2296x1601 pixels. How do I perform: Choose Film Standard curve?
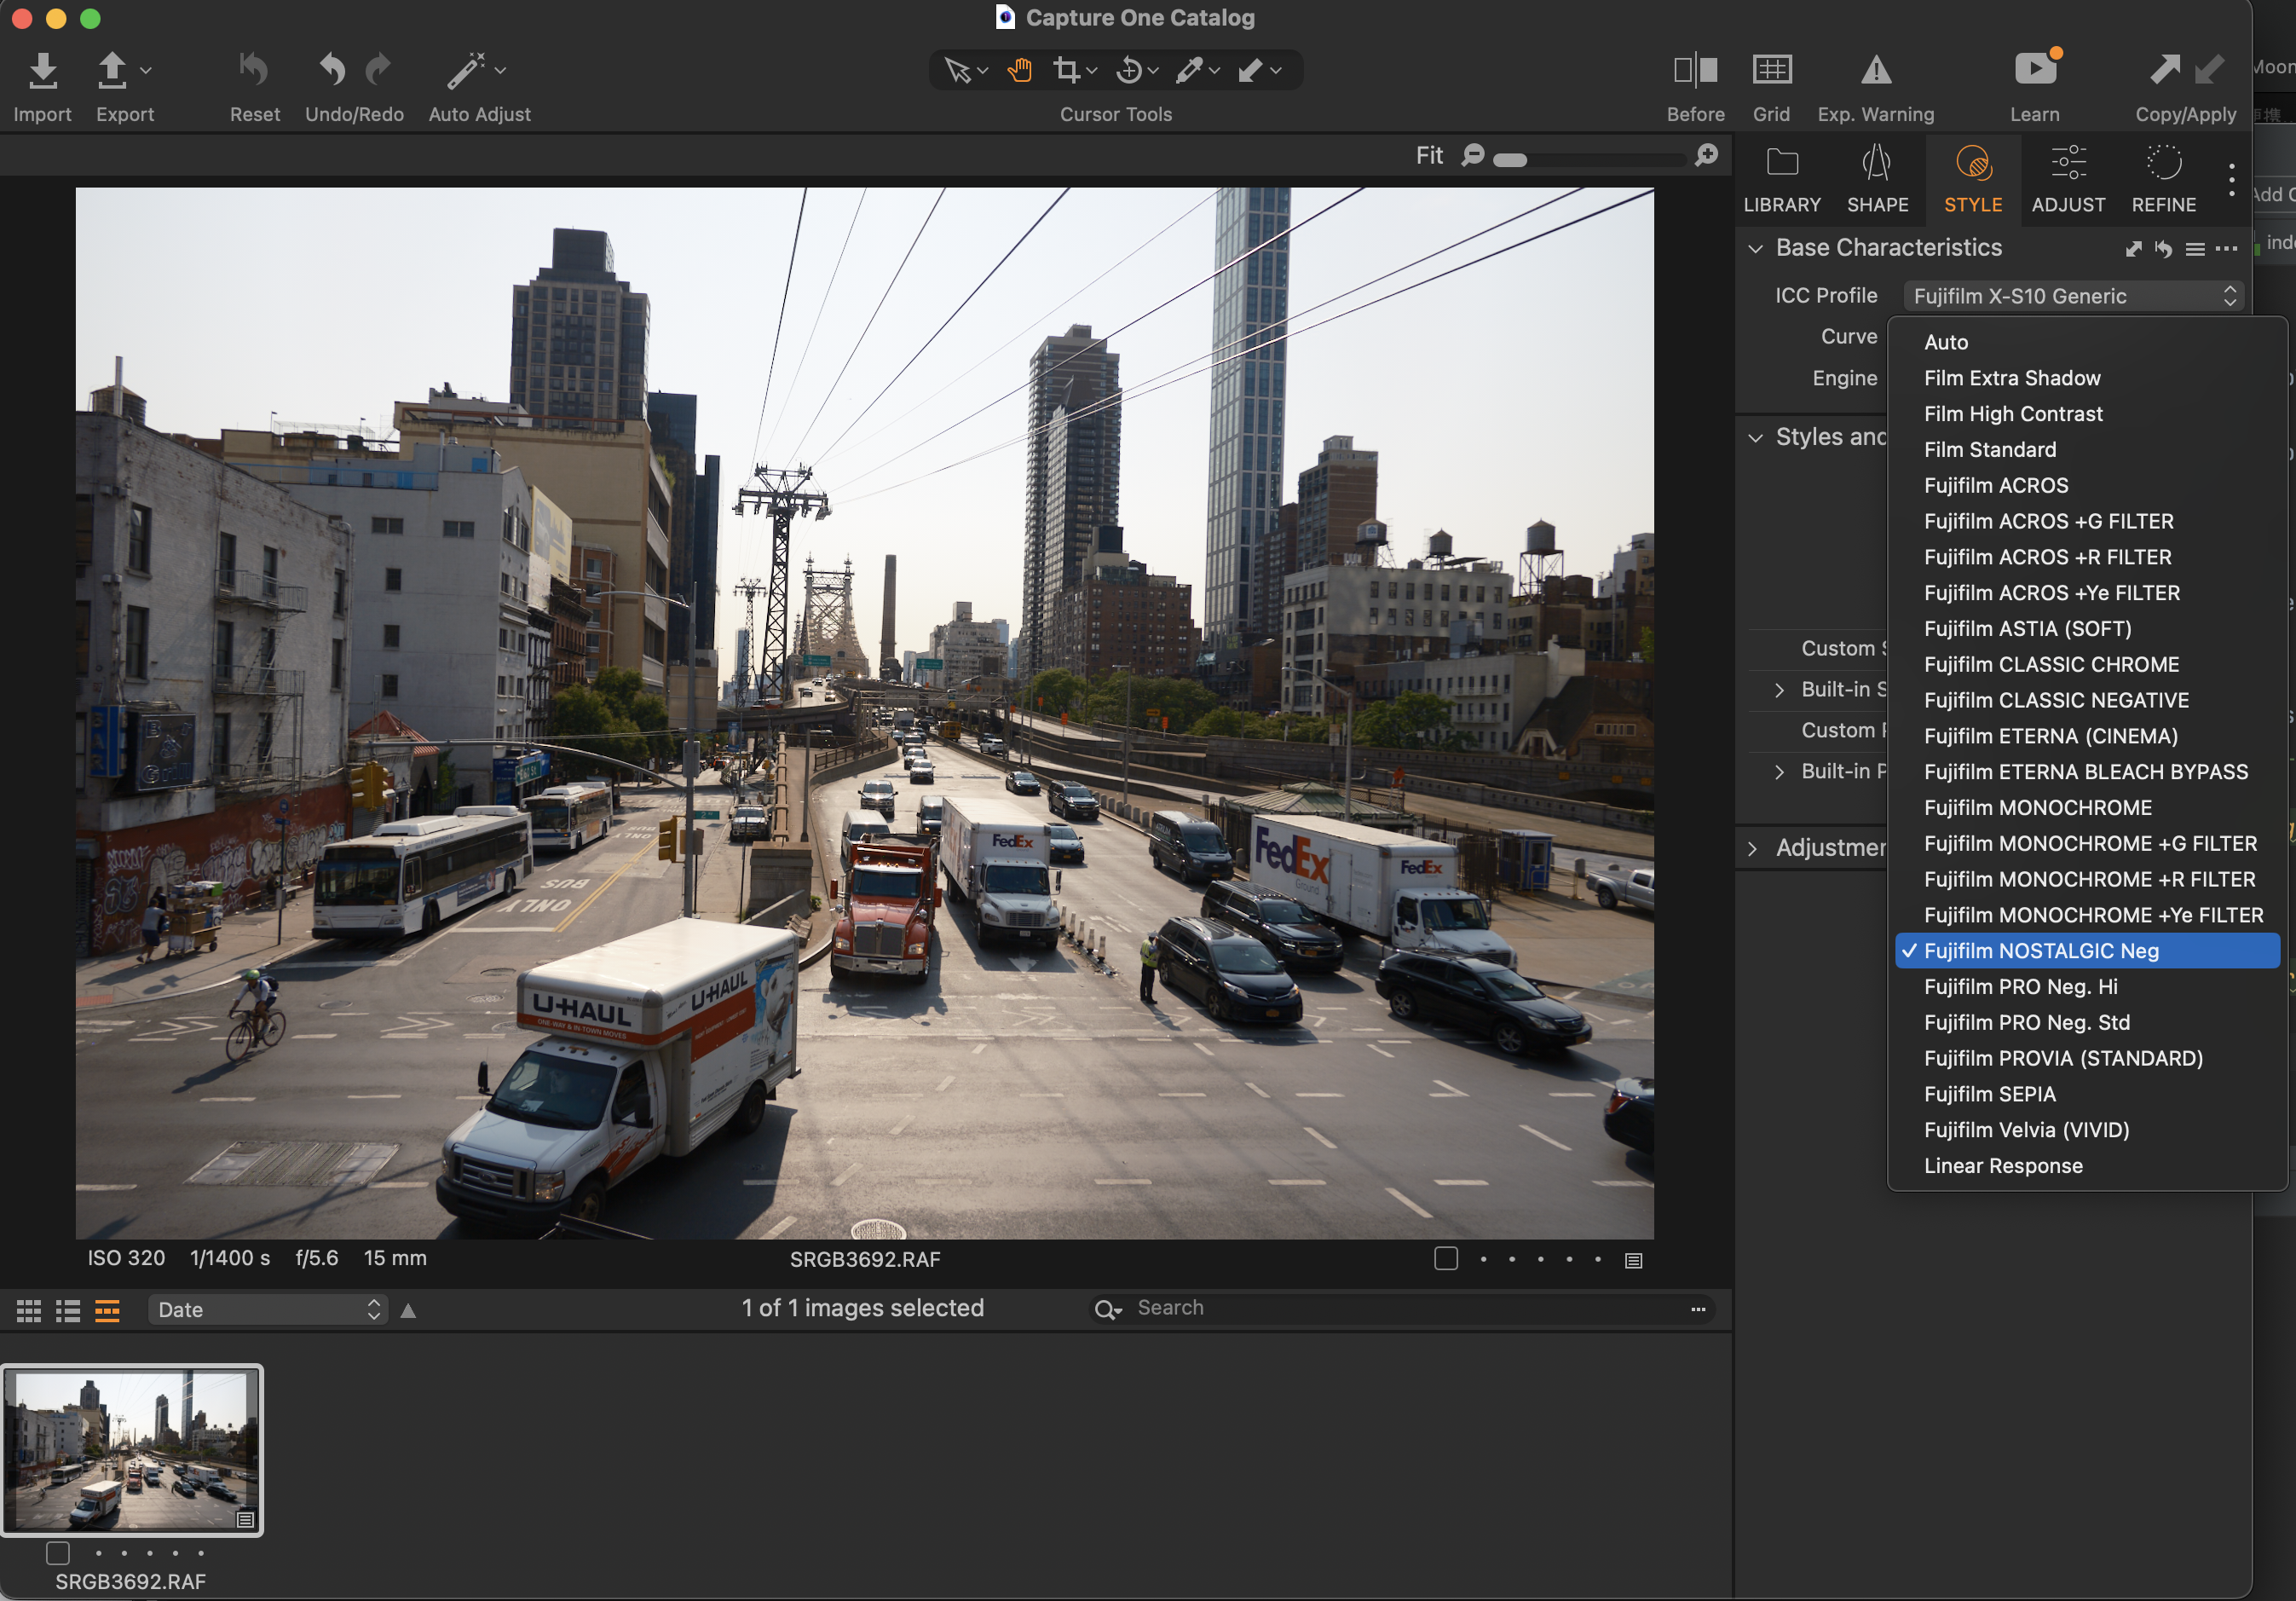(2087, 450)
